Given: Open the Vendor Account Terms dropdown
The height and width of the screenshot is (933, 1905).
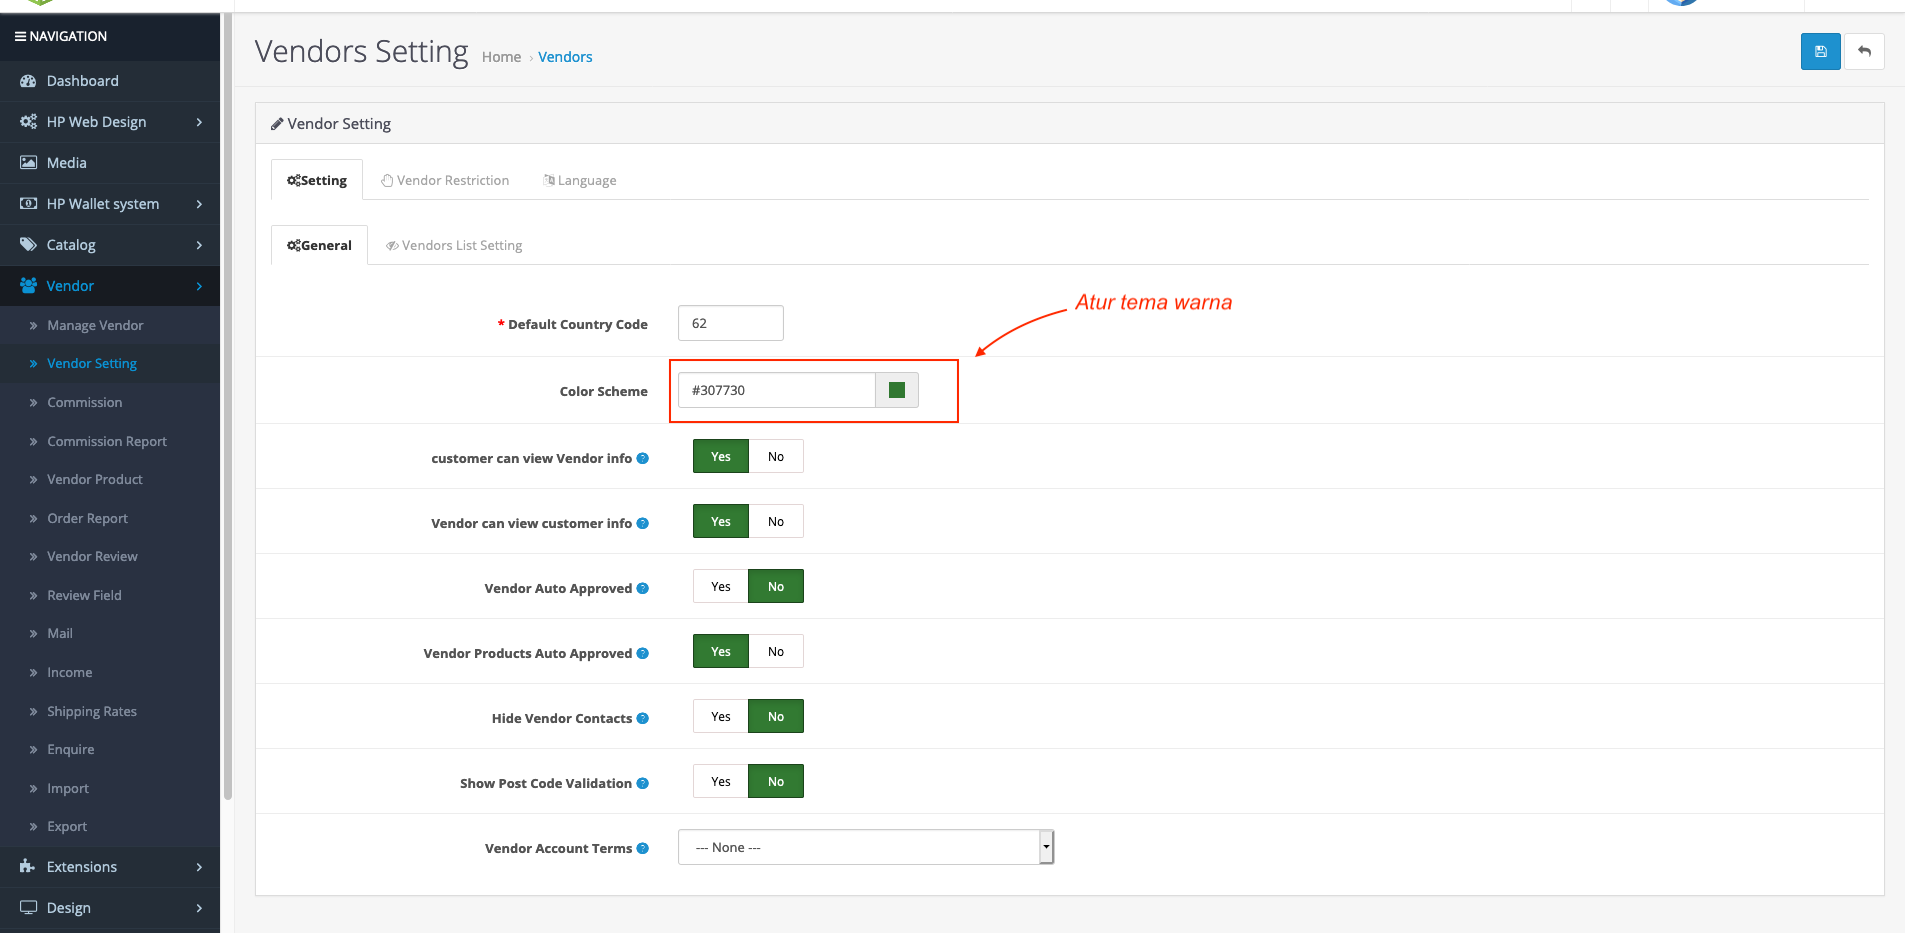Looking at the screenshot, I should (865, 847).
